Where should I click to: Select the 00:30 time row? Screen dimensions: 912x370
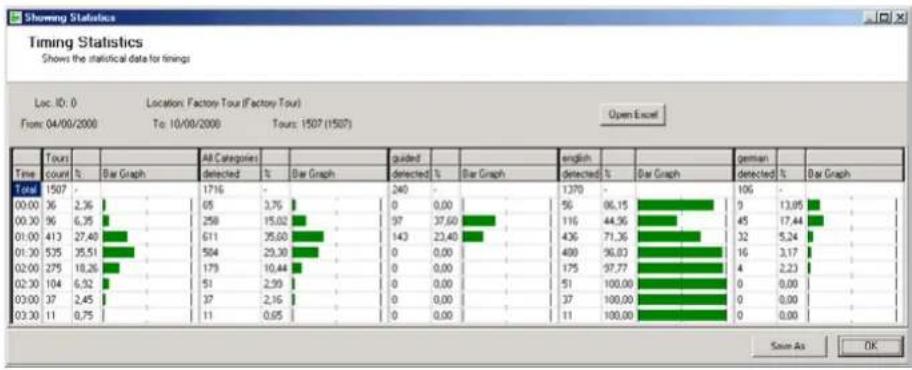[27, 220]
